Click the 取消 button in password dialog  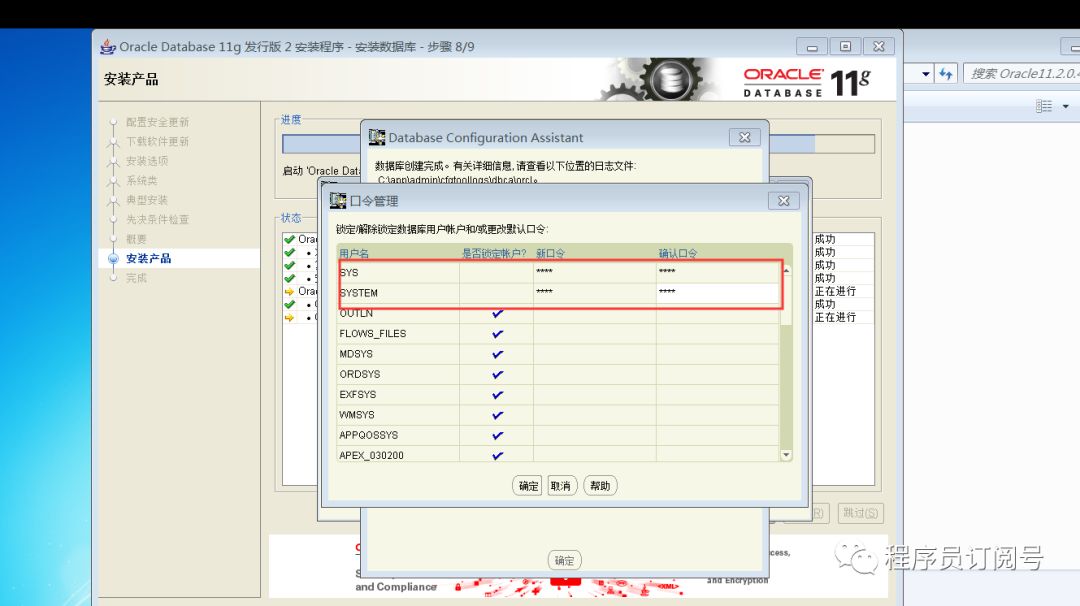tap(562, 485)
